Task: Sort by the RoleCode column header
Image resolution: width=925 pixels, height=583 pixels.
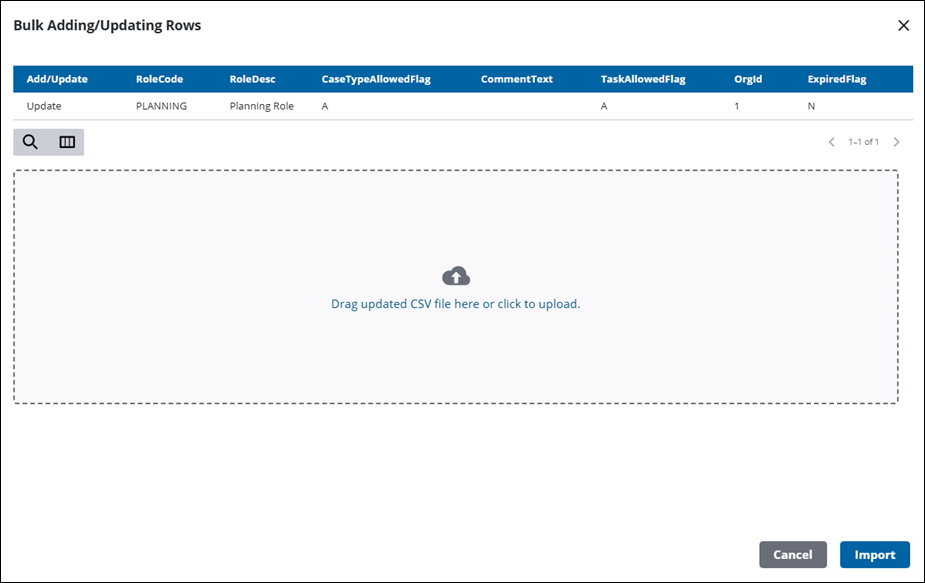Action: click(159, 79)
